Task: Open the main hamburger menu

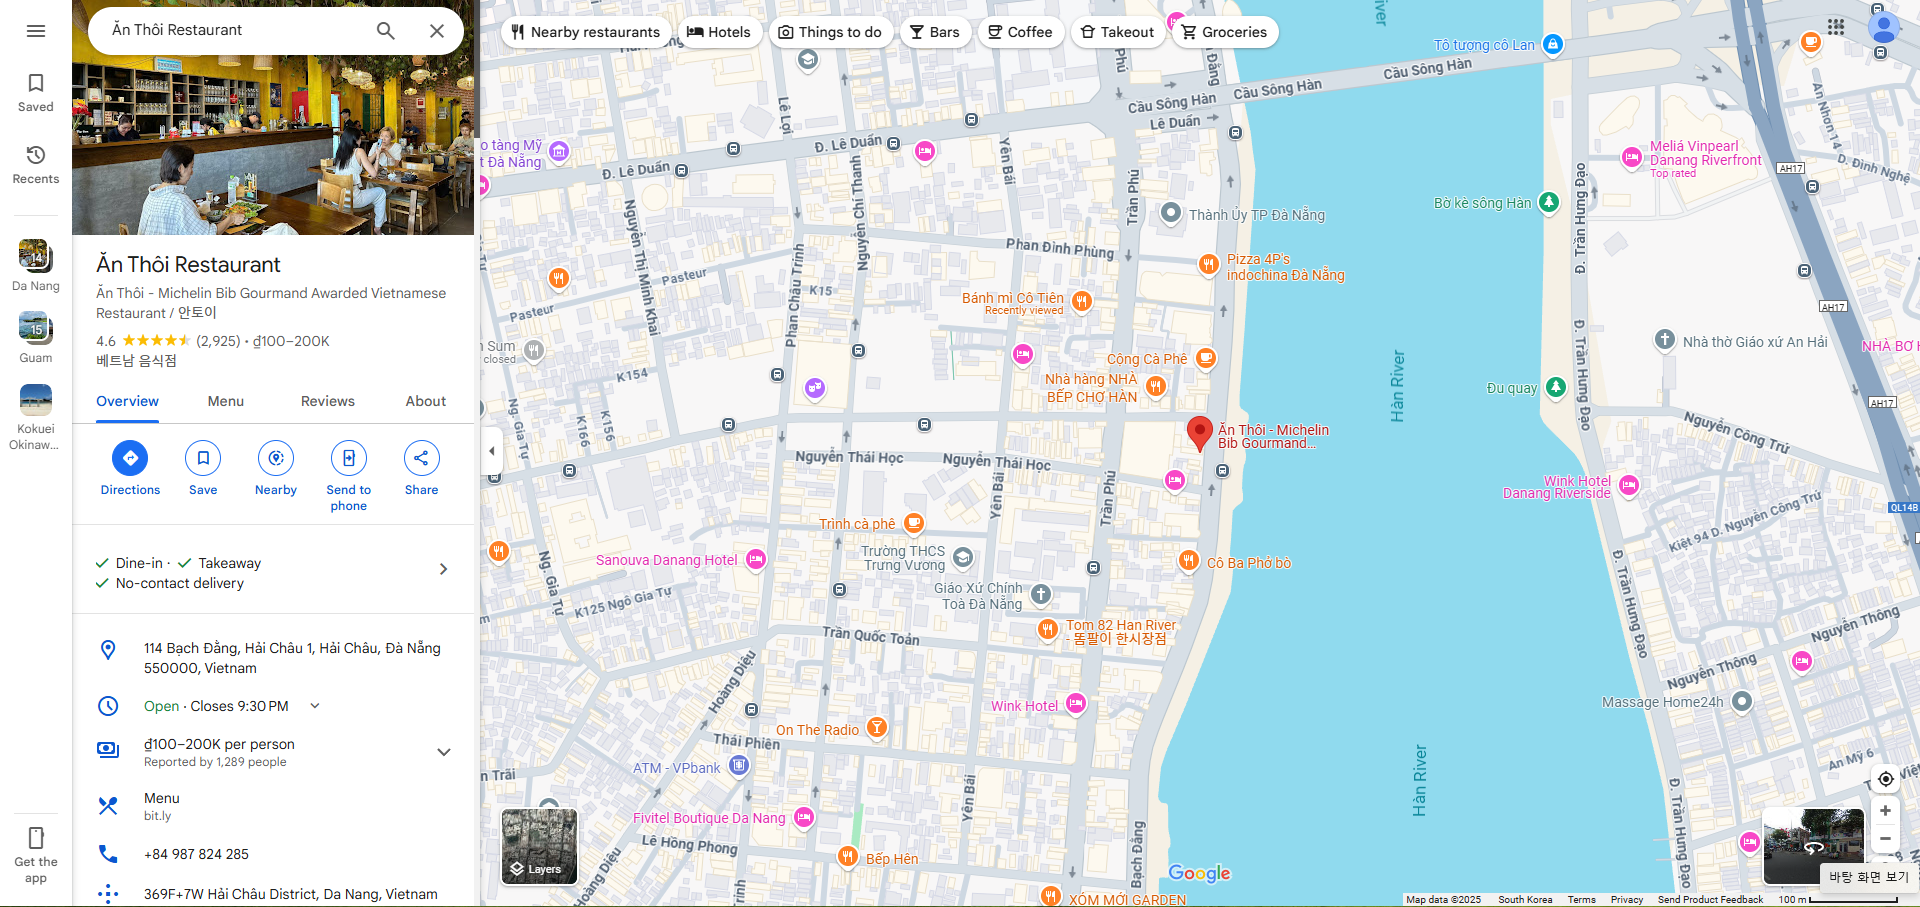Action: (x=36, y=31)
